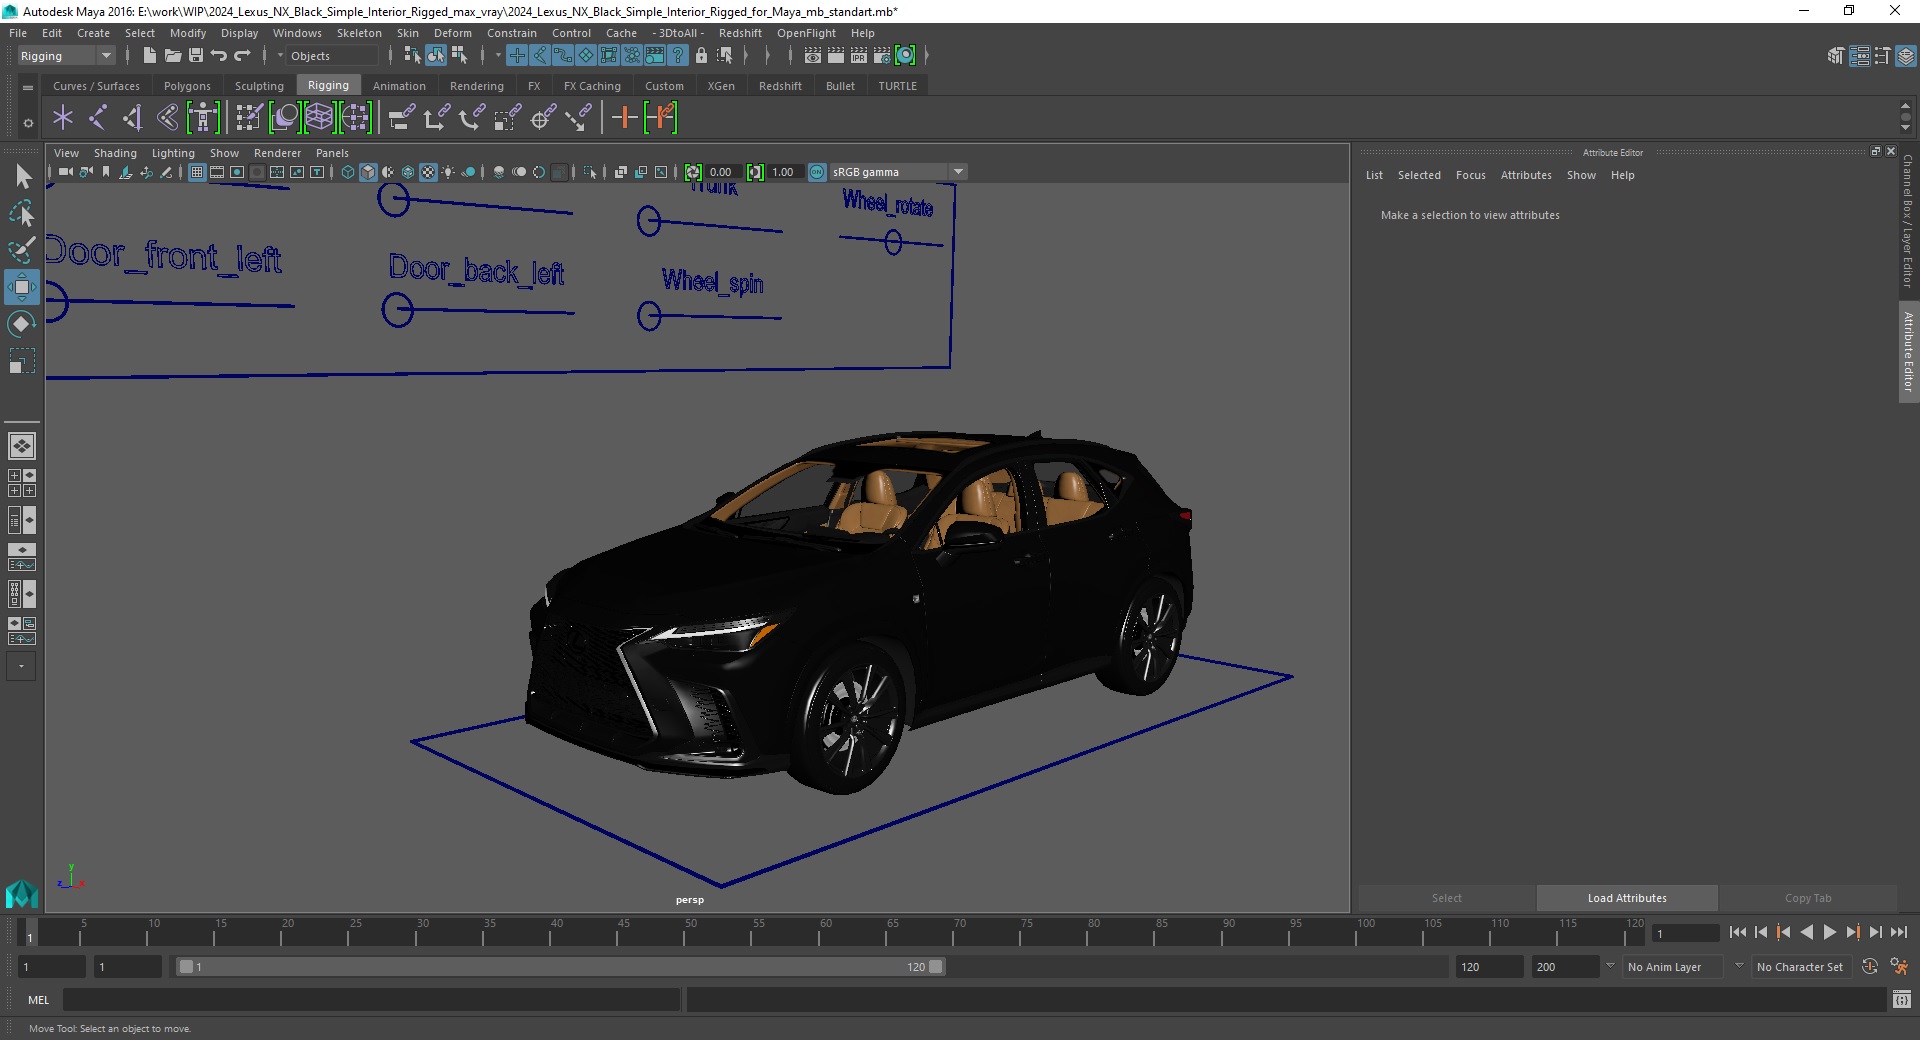Open the Script Editor icon
The image size is (1920, 1040).
pyautogui.click(x=1902, y=999)
